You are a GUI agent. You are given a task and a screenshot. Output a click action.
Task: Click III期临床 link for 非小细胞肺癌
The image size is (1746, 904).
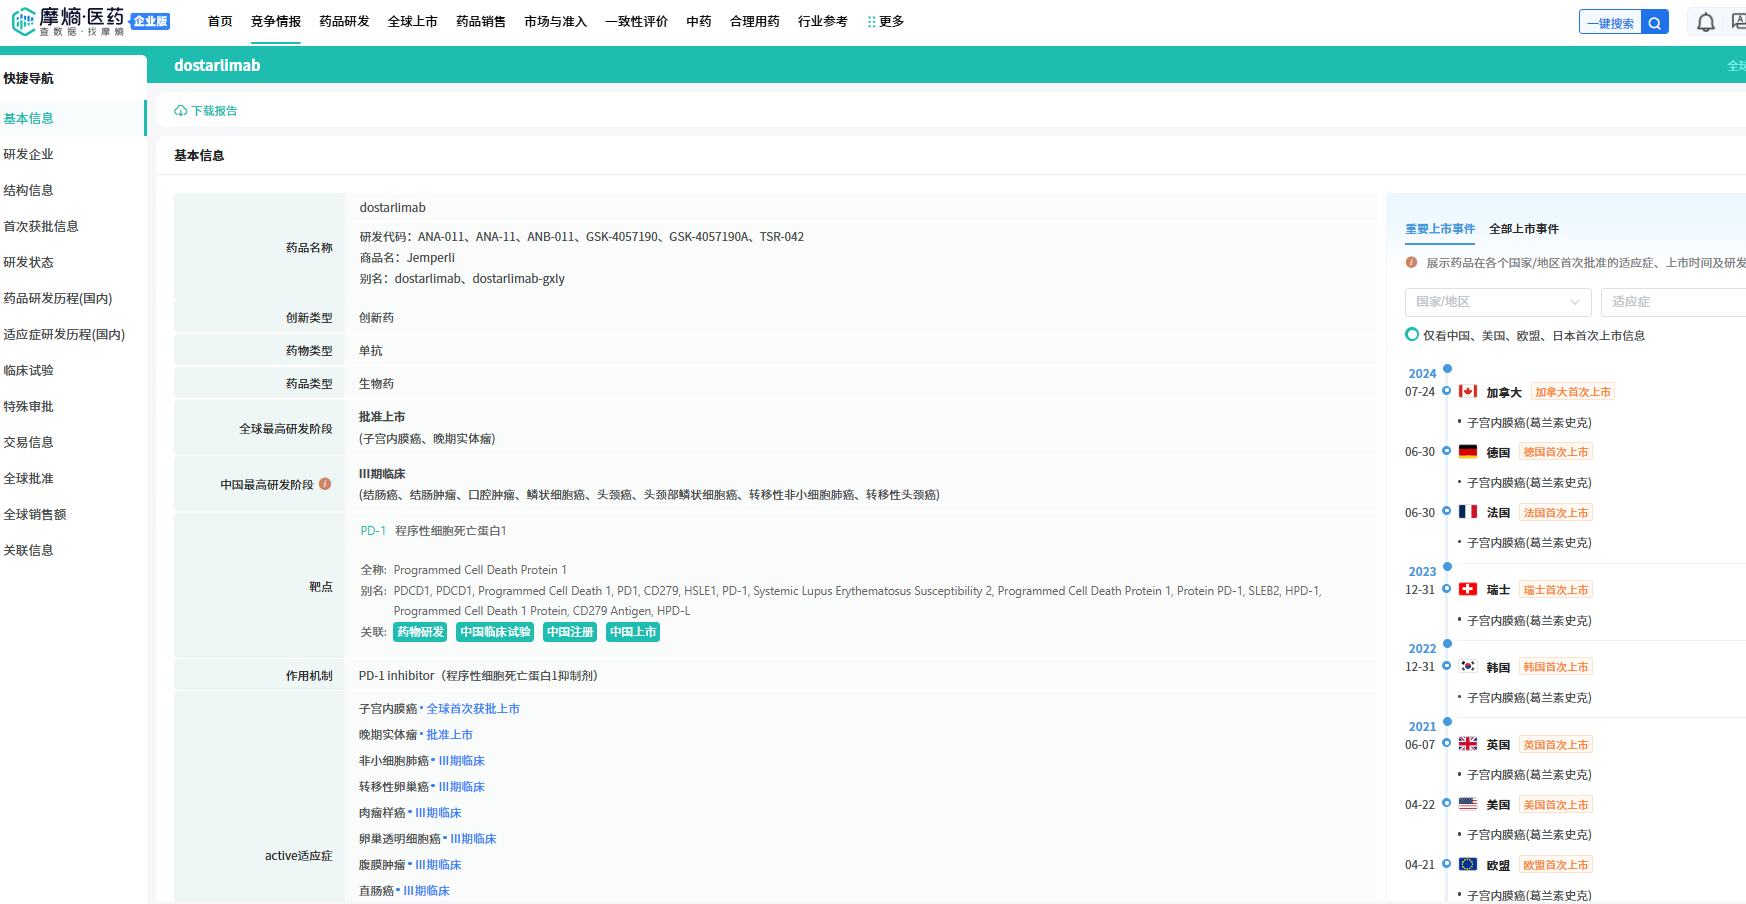461,761
